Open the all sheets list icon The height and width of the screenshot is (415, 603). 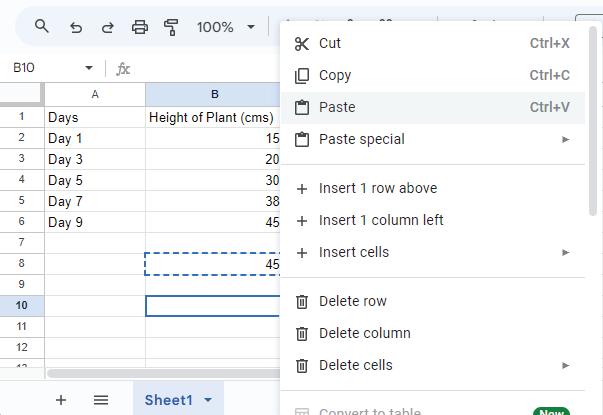(101, 400)
